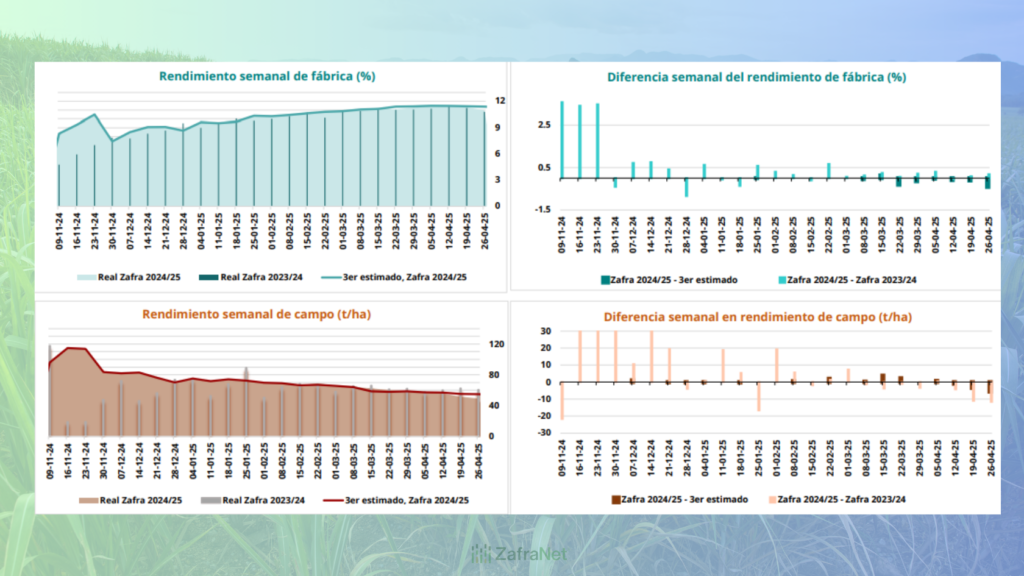Select 'Diferencia semanal en rendimiento de campo (t/ha)' title
The width and height of the screenshot is (1024, 576).
coord(757,317)
